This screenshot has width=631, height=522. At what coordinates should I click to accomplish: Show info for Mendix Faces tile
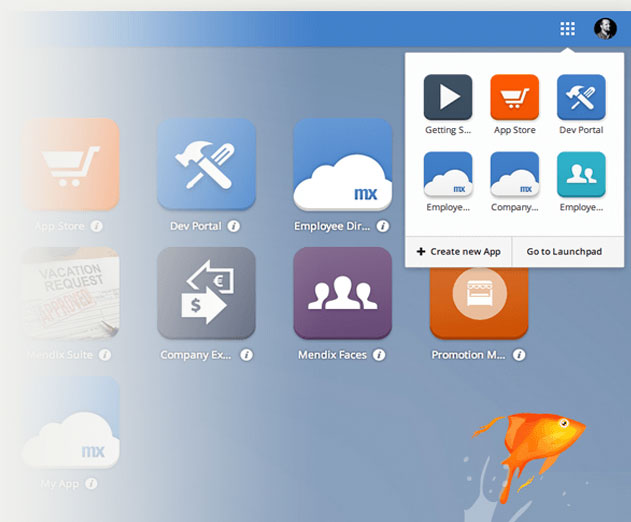click(x=379, y=355)
